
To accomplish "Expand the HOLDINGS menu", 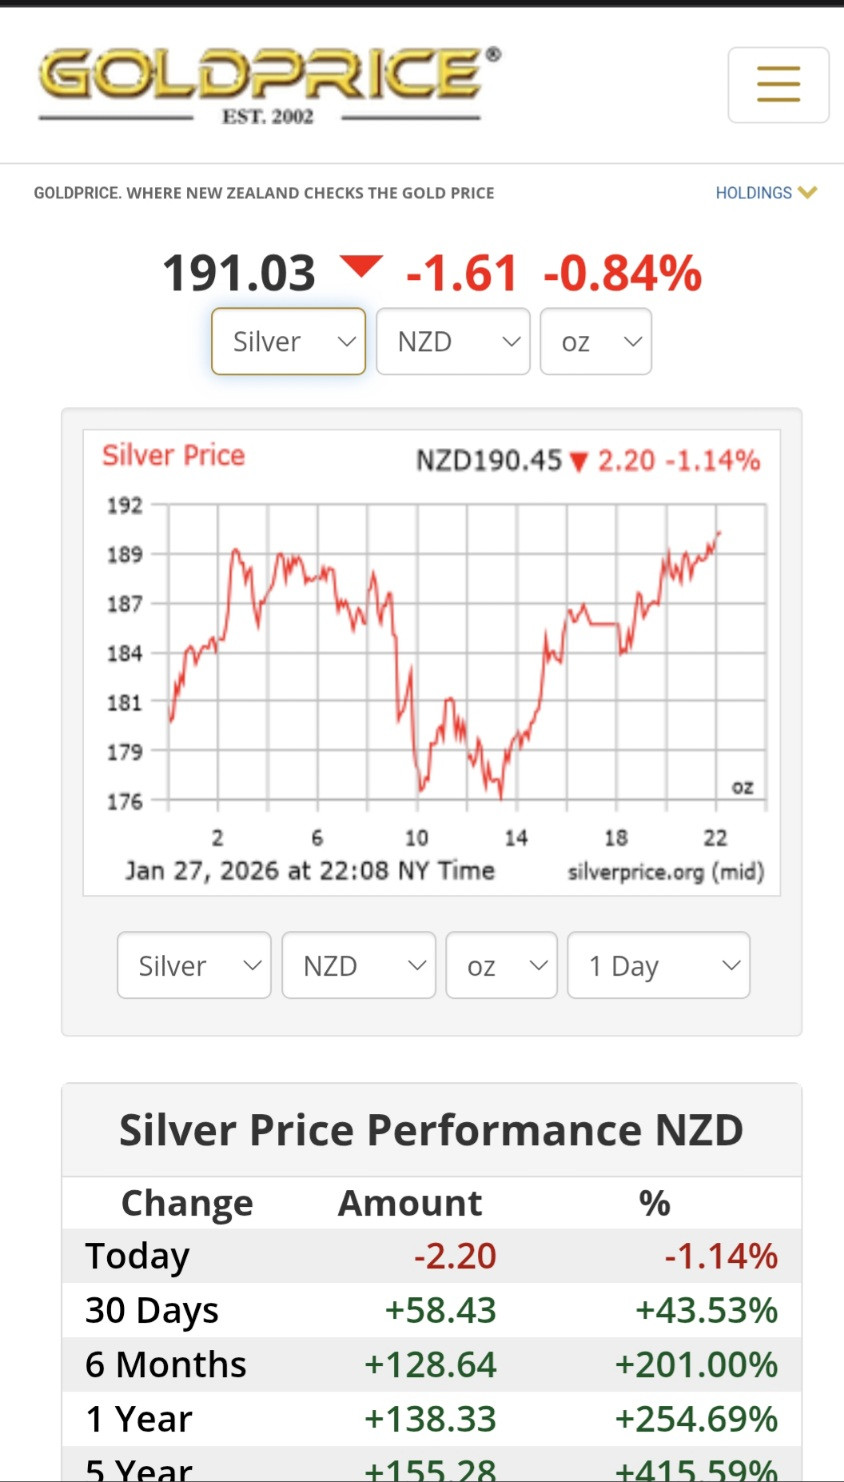I will tap(766, 192).
